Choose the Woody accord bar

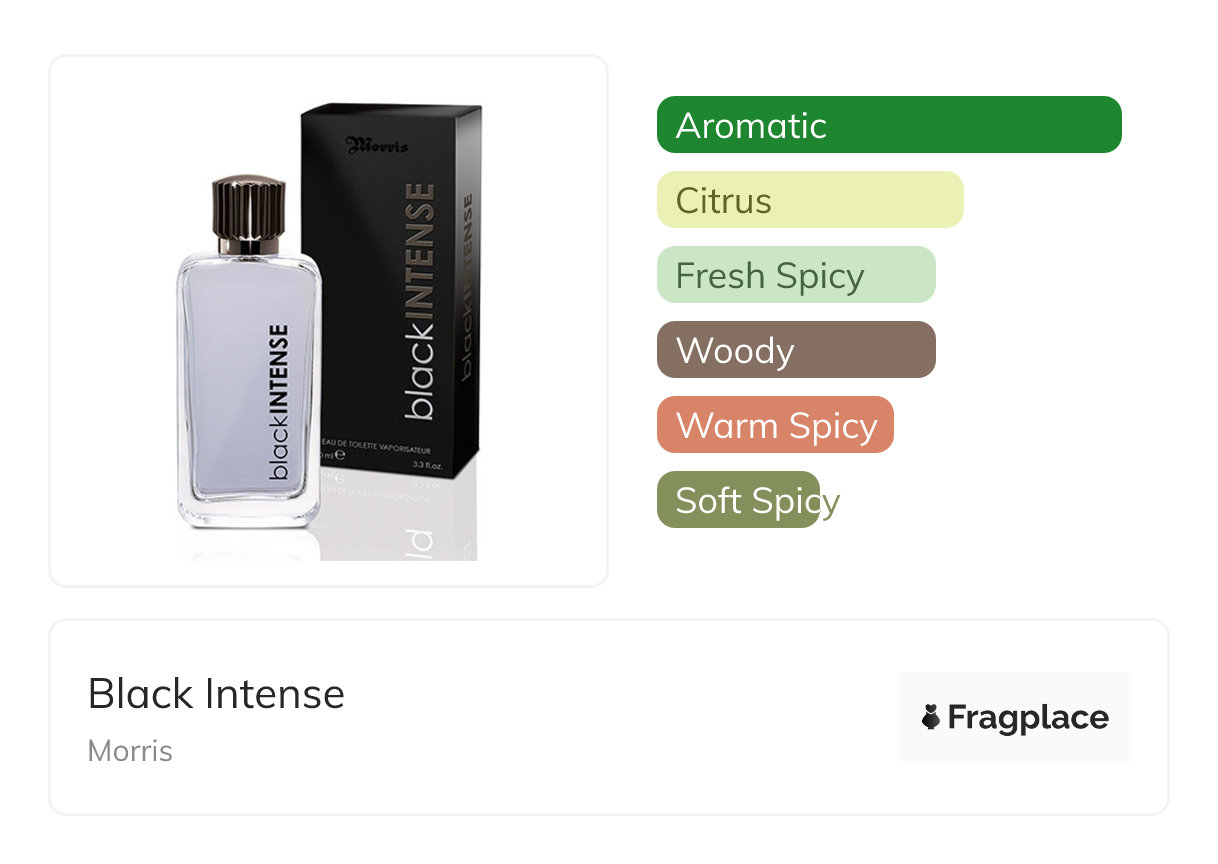tap(796, 350)
